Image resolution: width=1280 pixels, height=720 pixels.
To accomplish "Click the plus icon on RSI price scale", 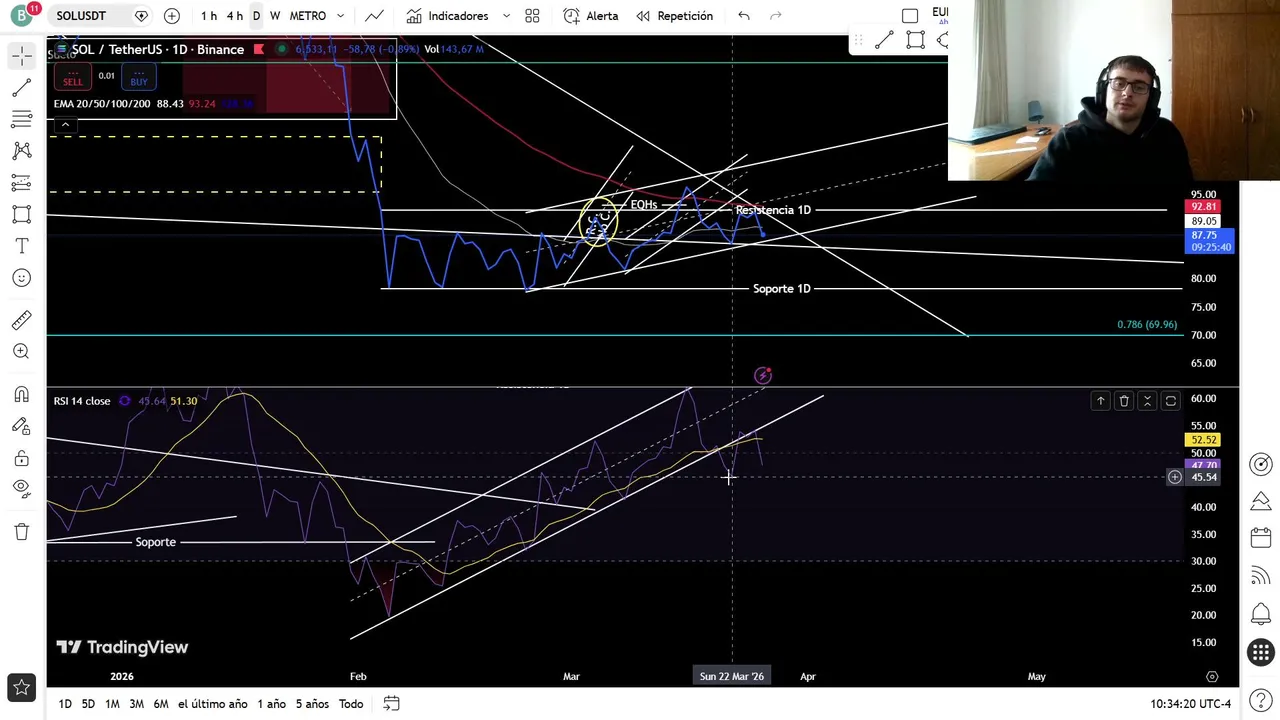I will (1175, 477).
